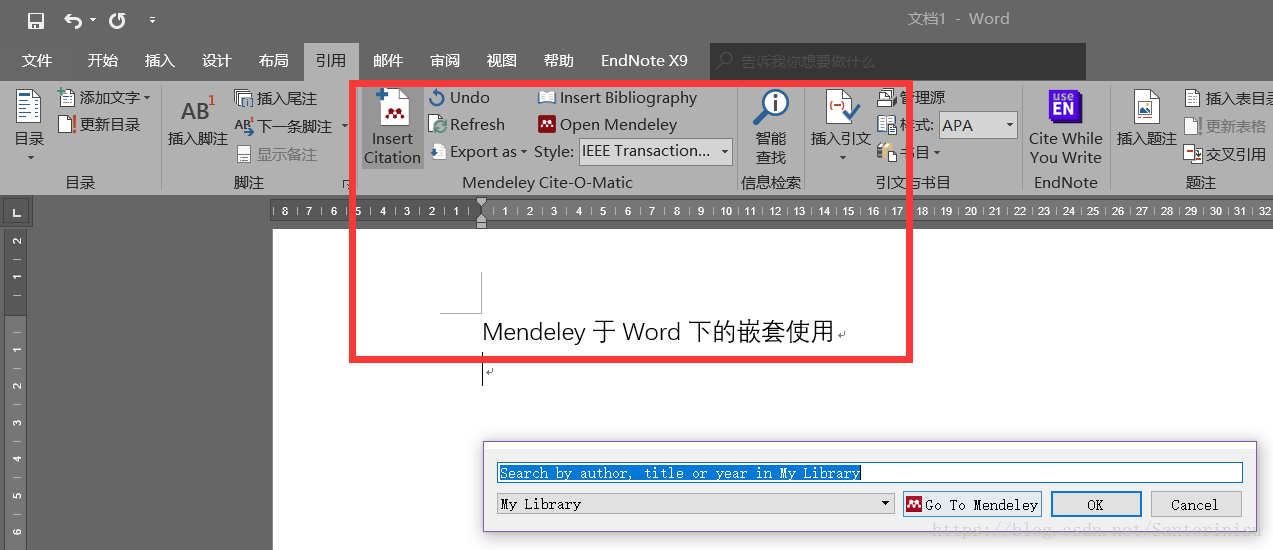Switch to the 布局 tab
Viewport: 1273px width, 550px height.
(273, 61)
